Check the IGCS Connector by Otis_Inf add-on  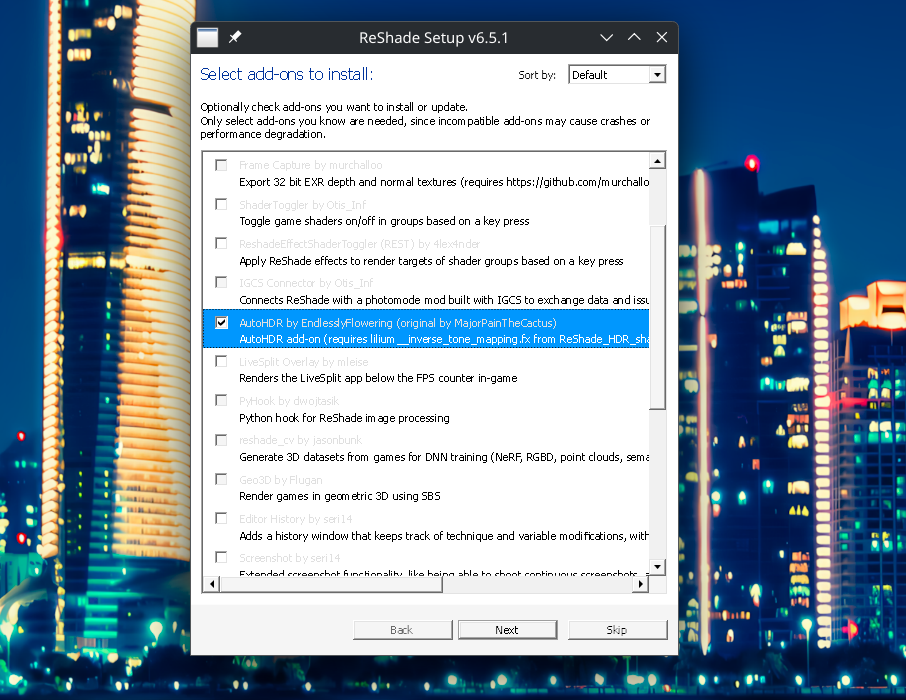[x=221, y=283]
